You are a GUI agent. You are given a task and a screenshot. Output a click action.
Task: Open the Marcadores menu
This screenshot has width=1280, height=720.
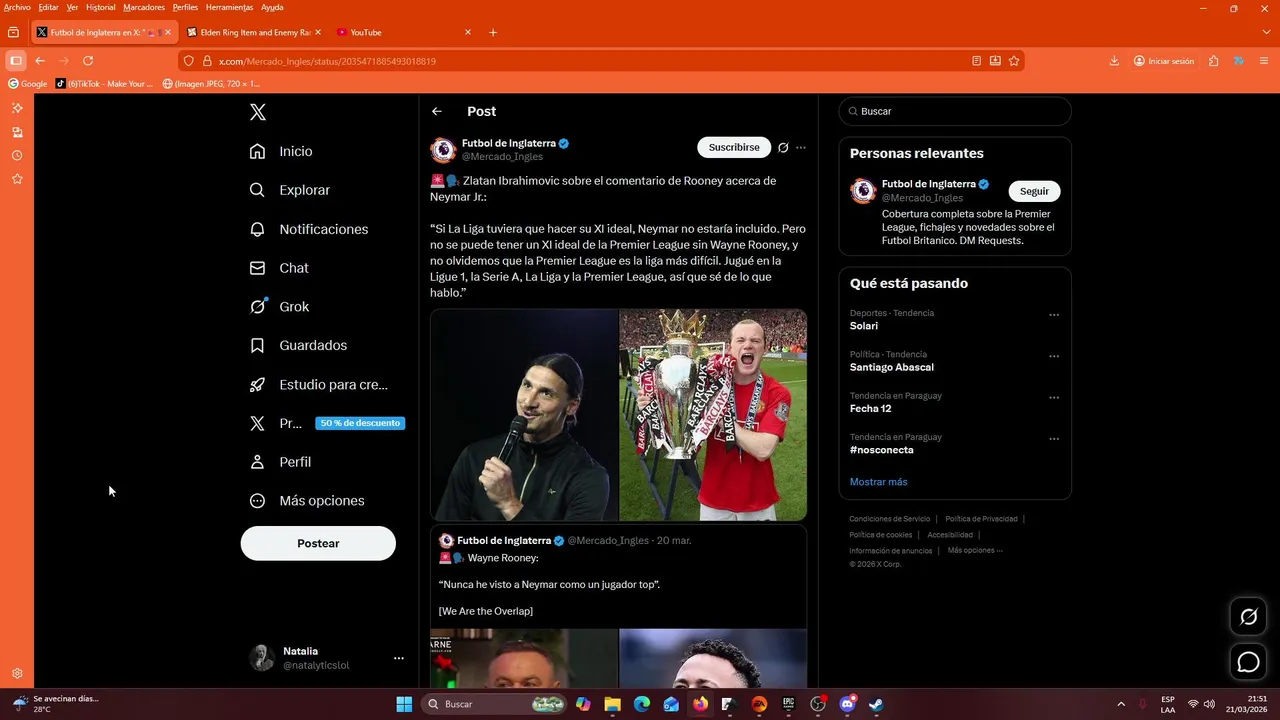(144, 7)
